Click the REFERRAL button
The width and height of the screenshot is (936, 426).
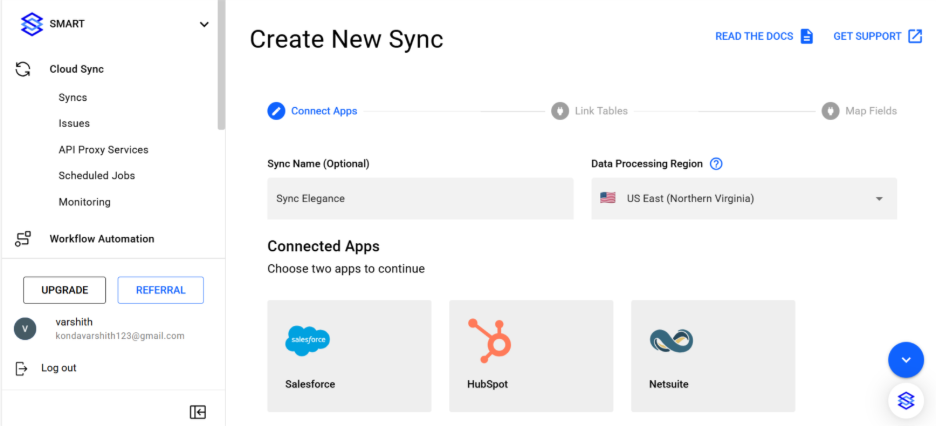point(161,290)
